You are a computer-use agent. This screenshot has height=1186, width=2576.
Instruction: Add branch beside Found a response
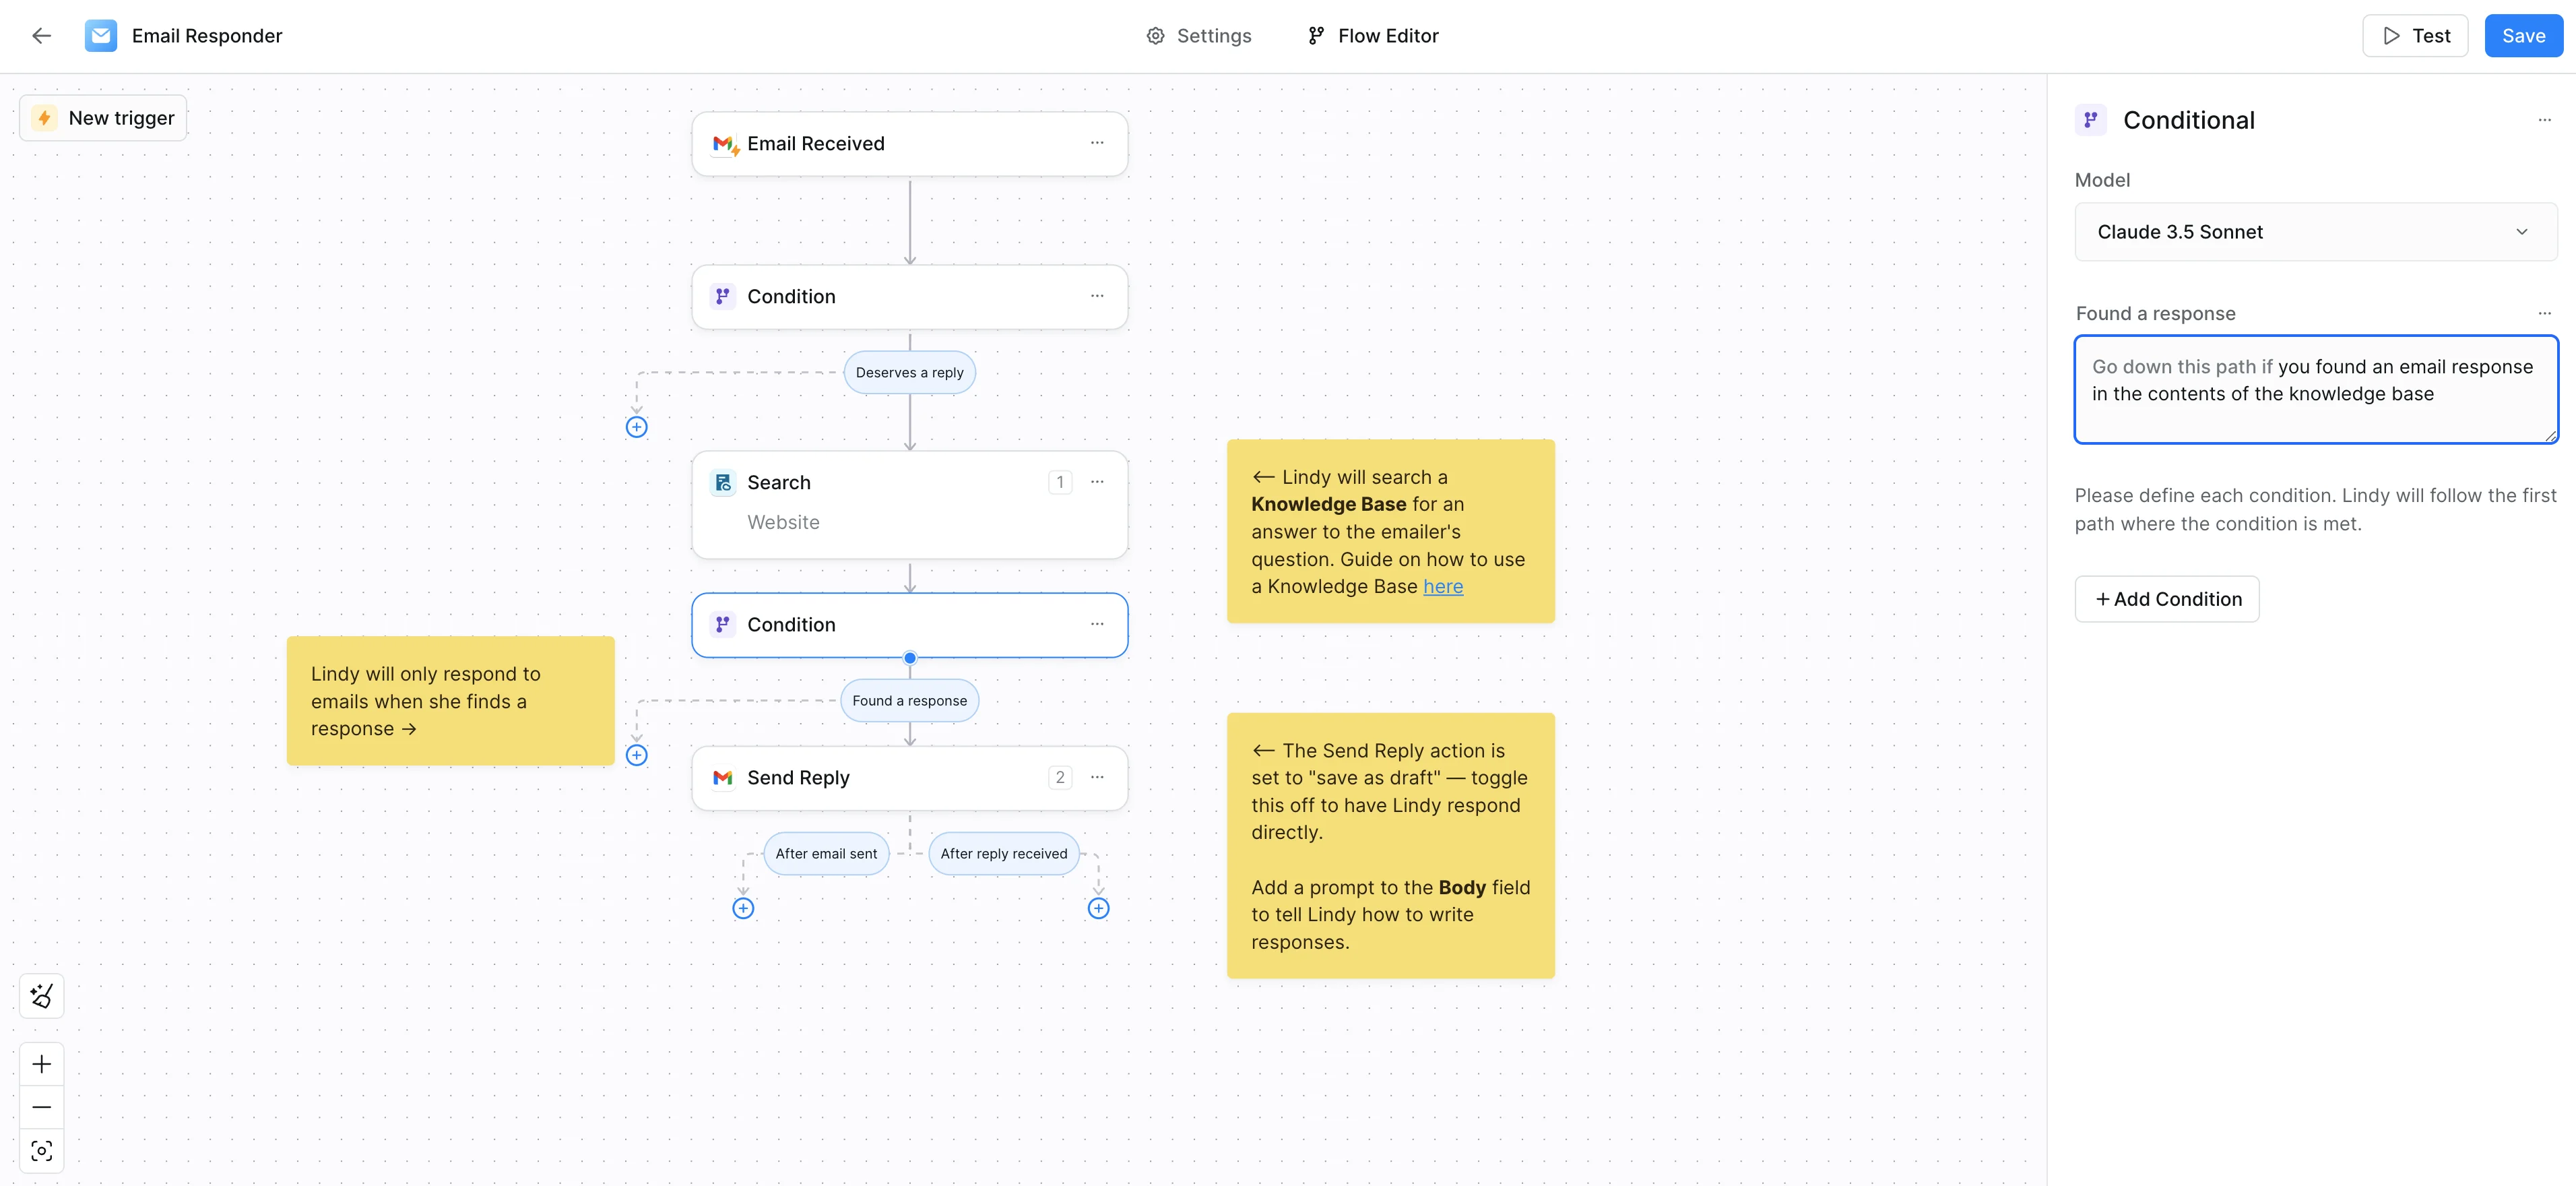(x=636, y=755)
